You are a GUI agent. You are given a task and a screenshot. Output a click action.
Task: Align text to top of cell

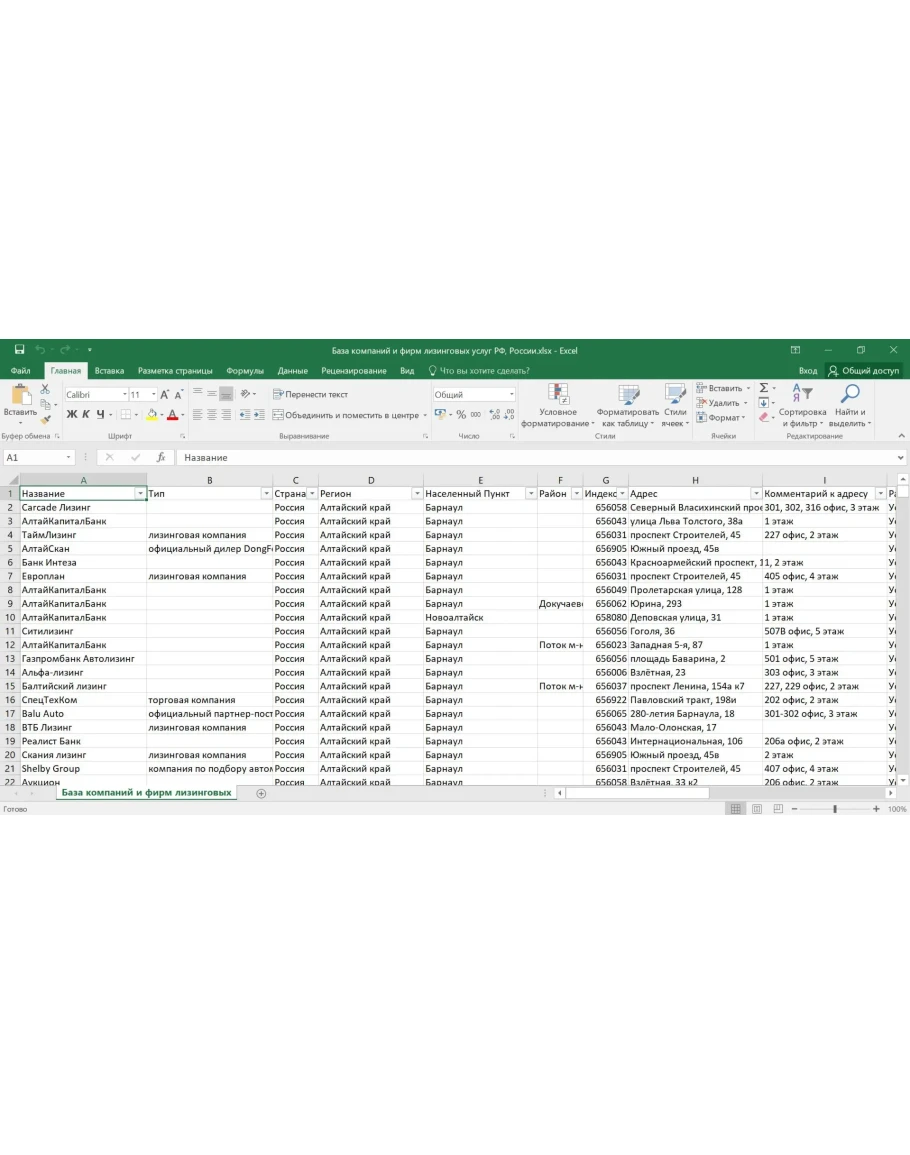[x=197, y=394]
